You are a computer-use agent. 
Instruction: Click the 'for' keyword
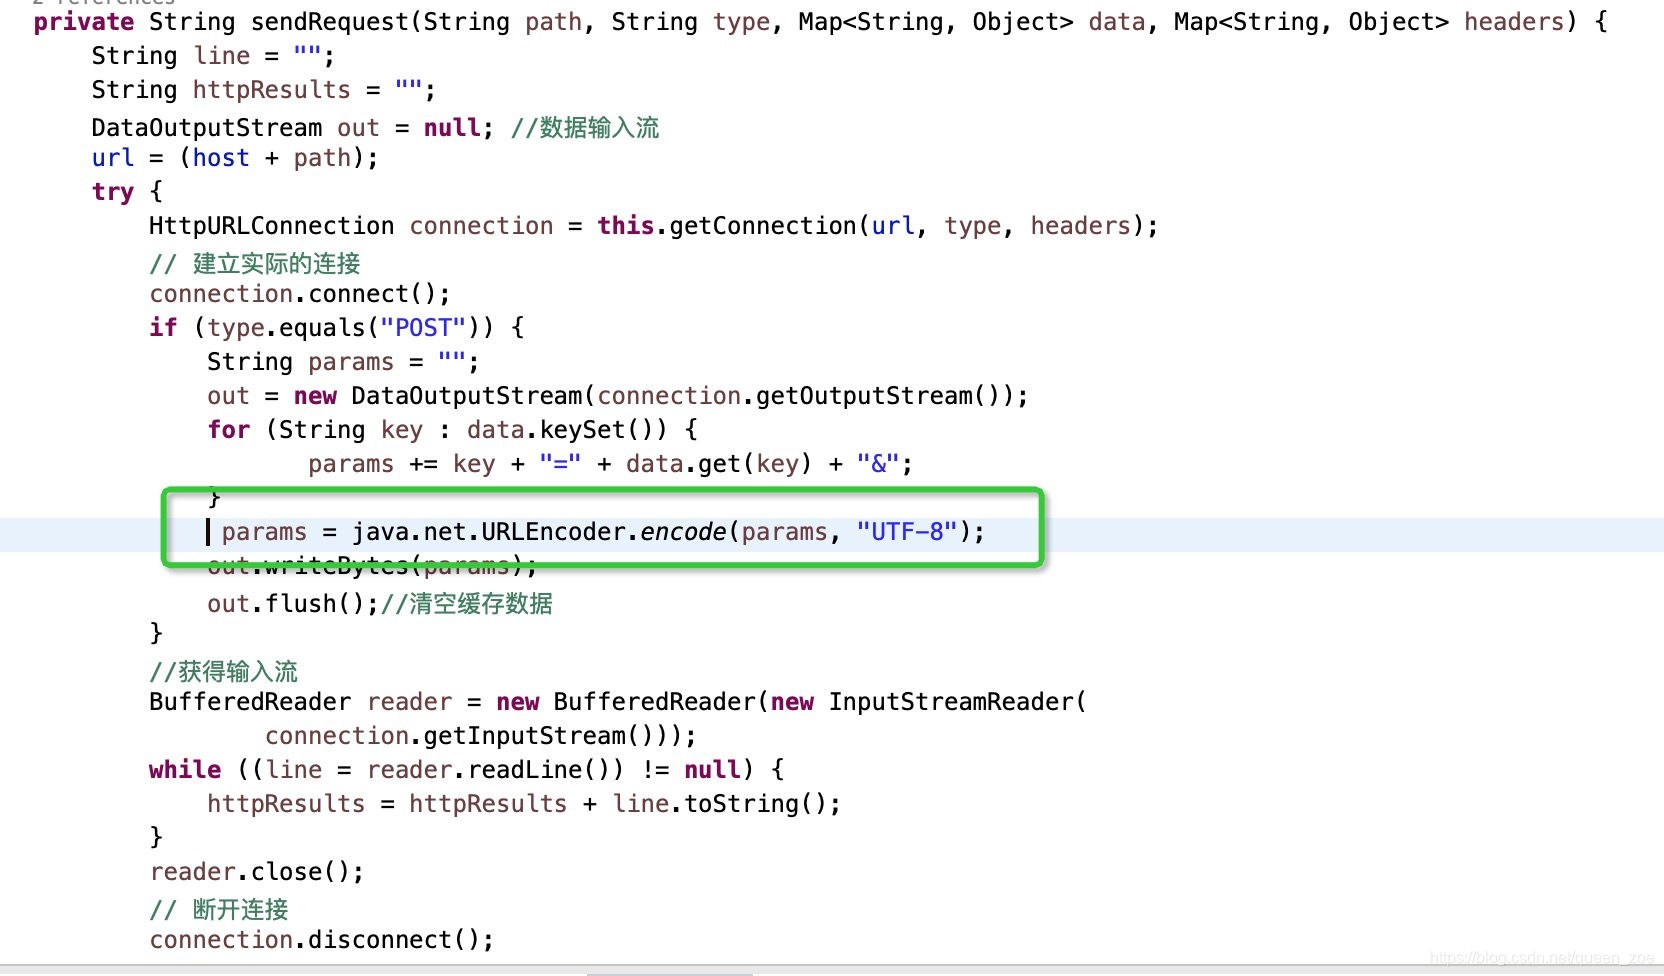click(x=229, y=430)
